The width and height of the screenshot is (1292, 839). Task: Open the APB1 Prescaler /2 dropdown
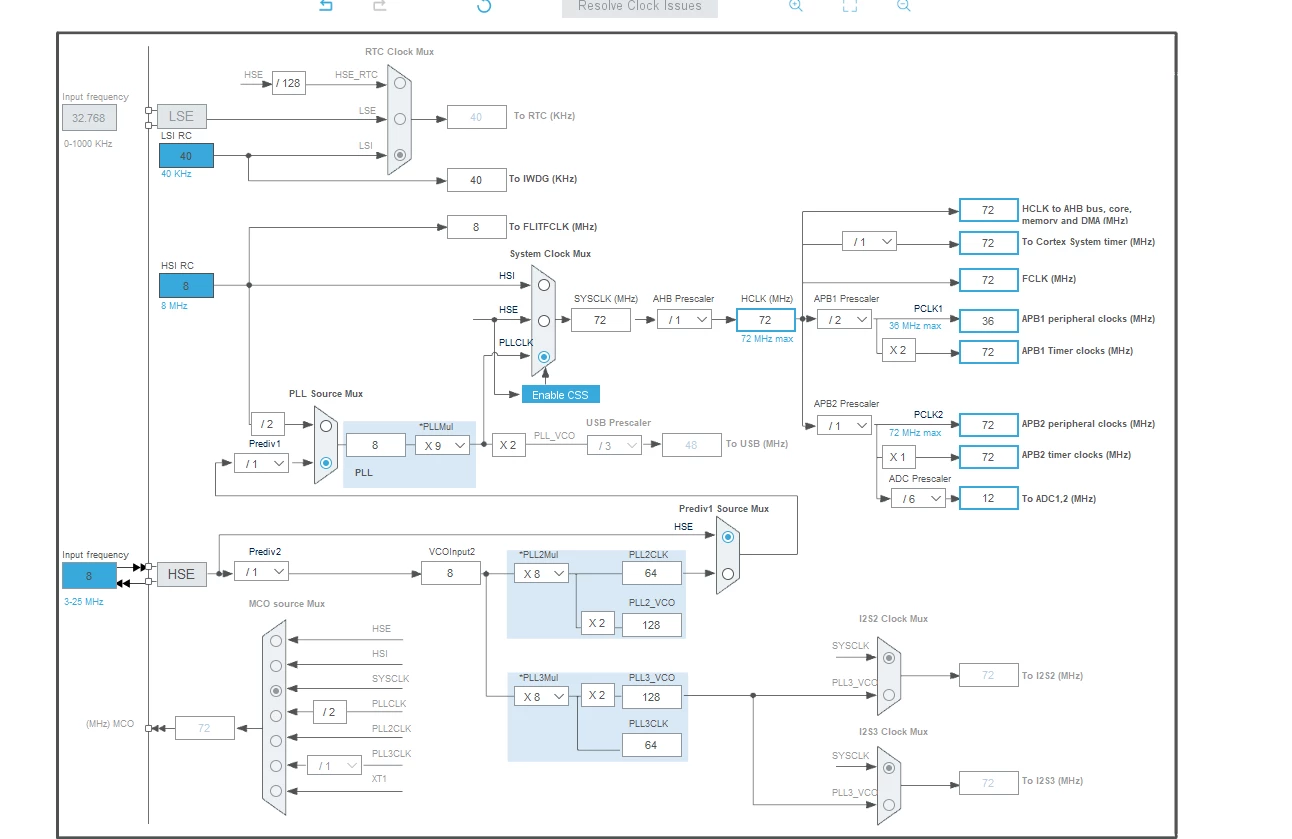tap(844, 319)
